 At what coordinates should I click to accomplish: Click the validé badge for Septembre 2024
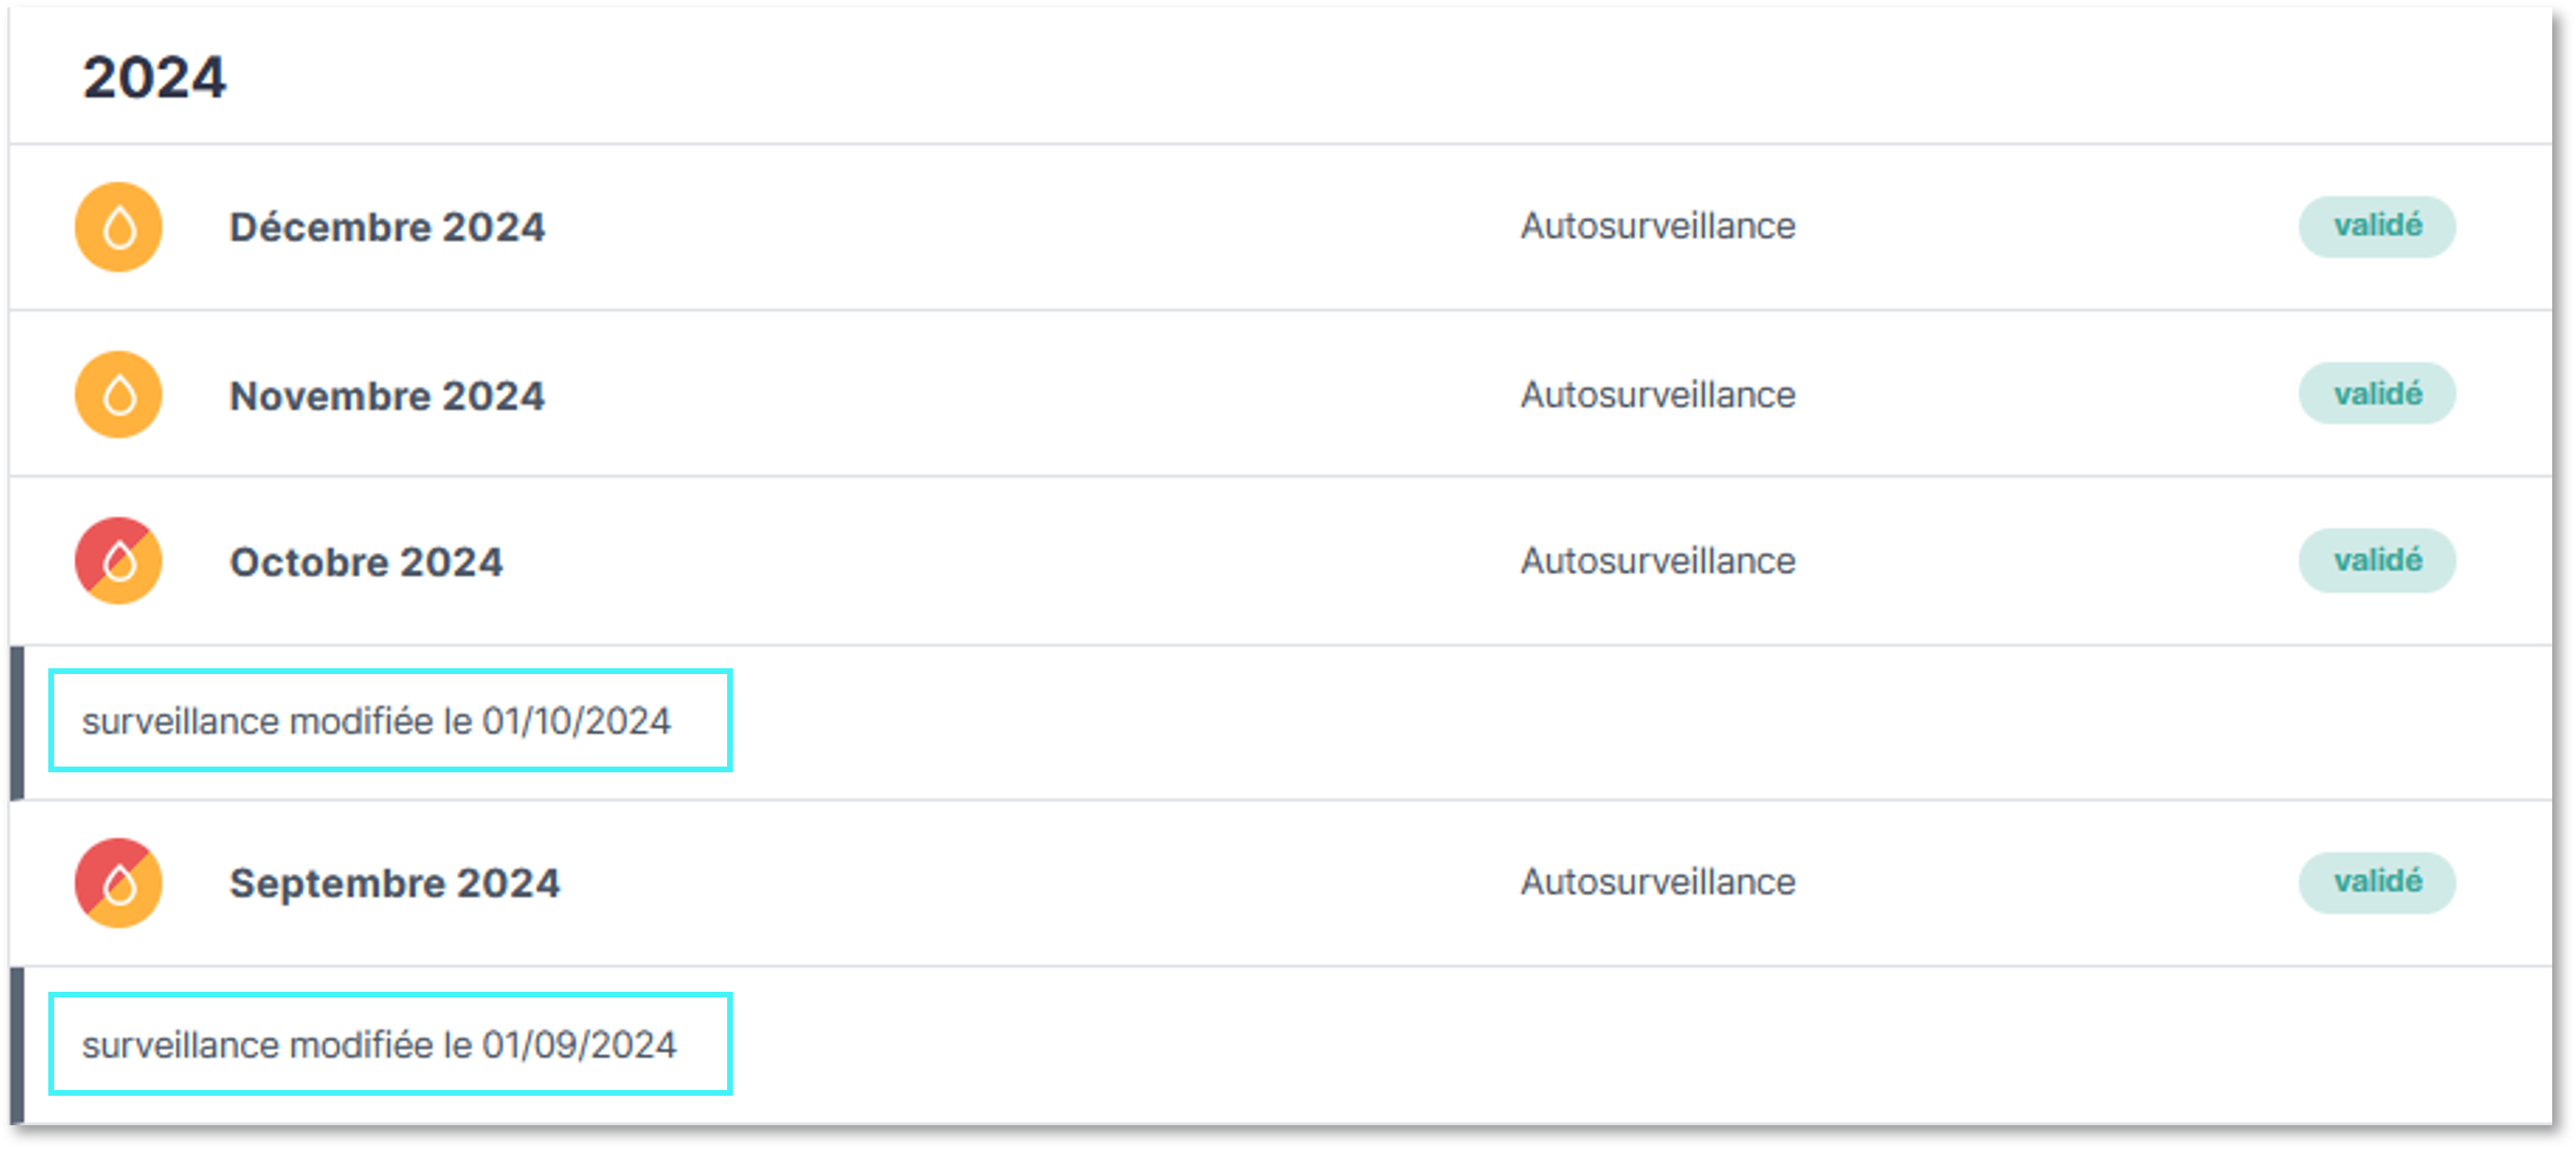coord(2376,881)
